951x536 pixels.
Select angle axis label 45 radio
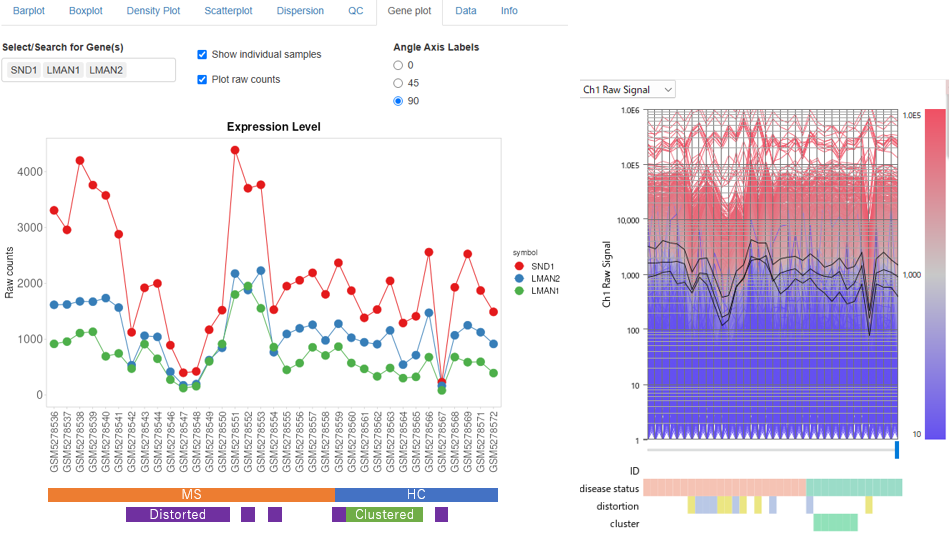(x=398, y=83)
